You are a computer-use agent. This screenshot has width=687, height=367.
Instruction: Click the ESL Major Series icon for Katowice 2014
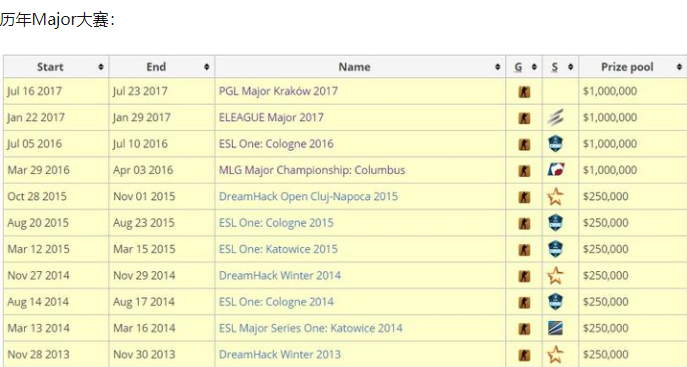point(555,328)
